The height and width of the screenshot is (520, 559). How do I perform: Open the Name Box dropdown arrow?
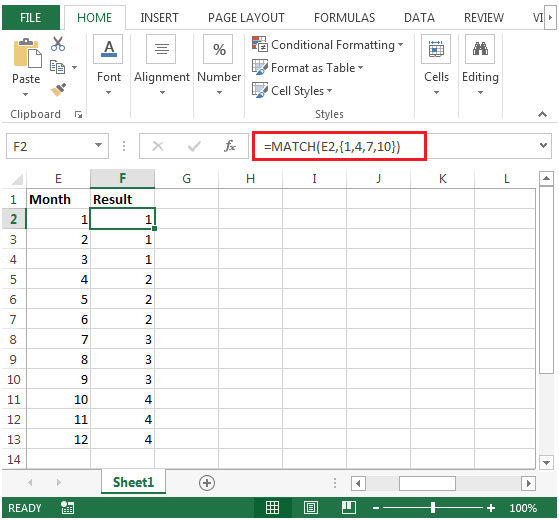[x=98, y=145]
